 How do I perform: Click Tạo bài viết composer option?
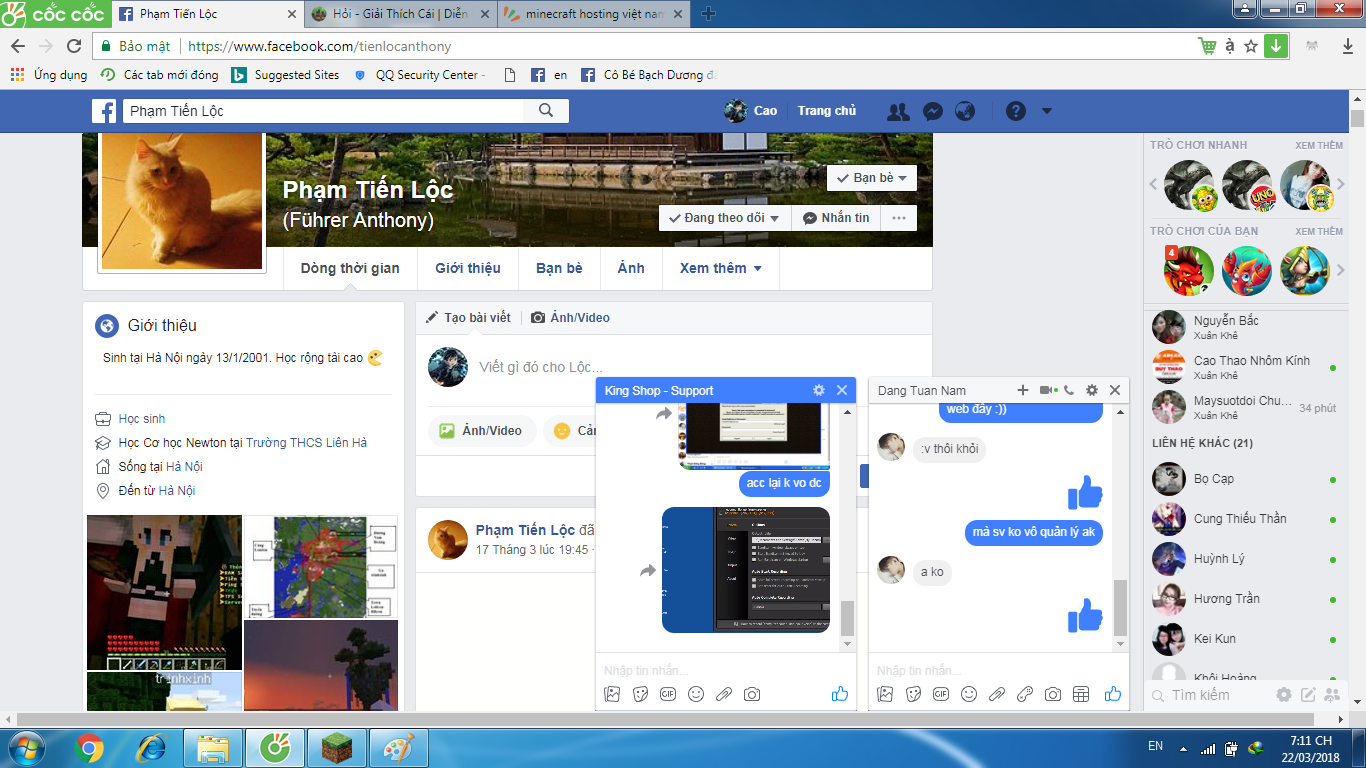point(468,318)
